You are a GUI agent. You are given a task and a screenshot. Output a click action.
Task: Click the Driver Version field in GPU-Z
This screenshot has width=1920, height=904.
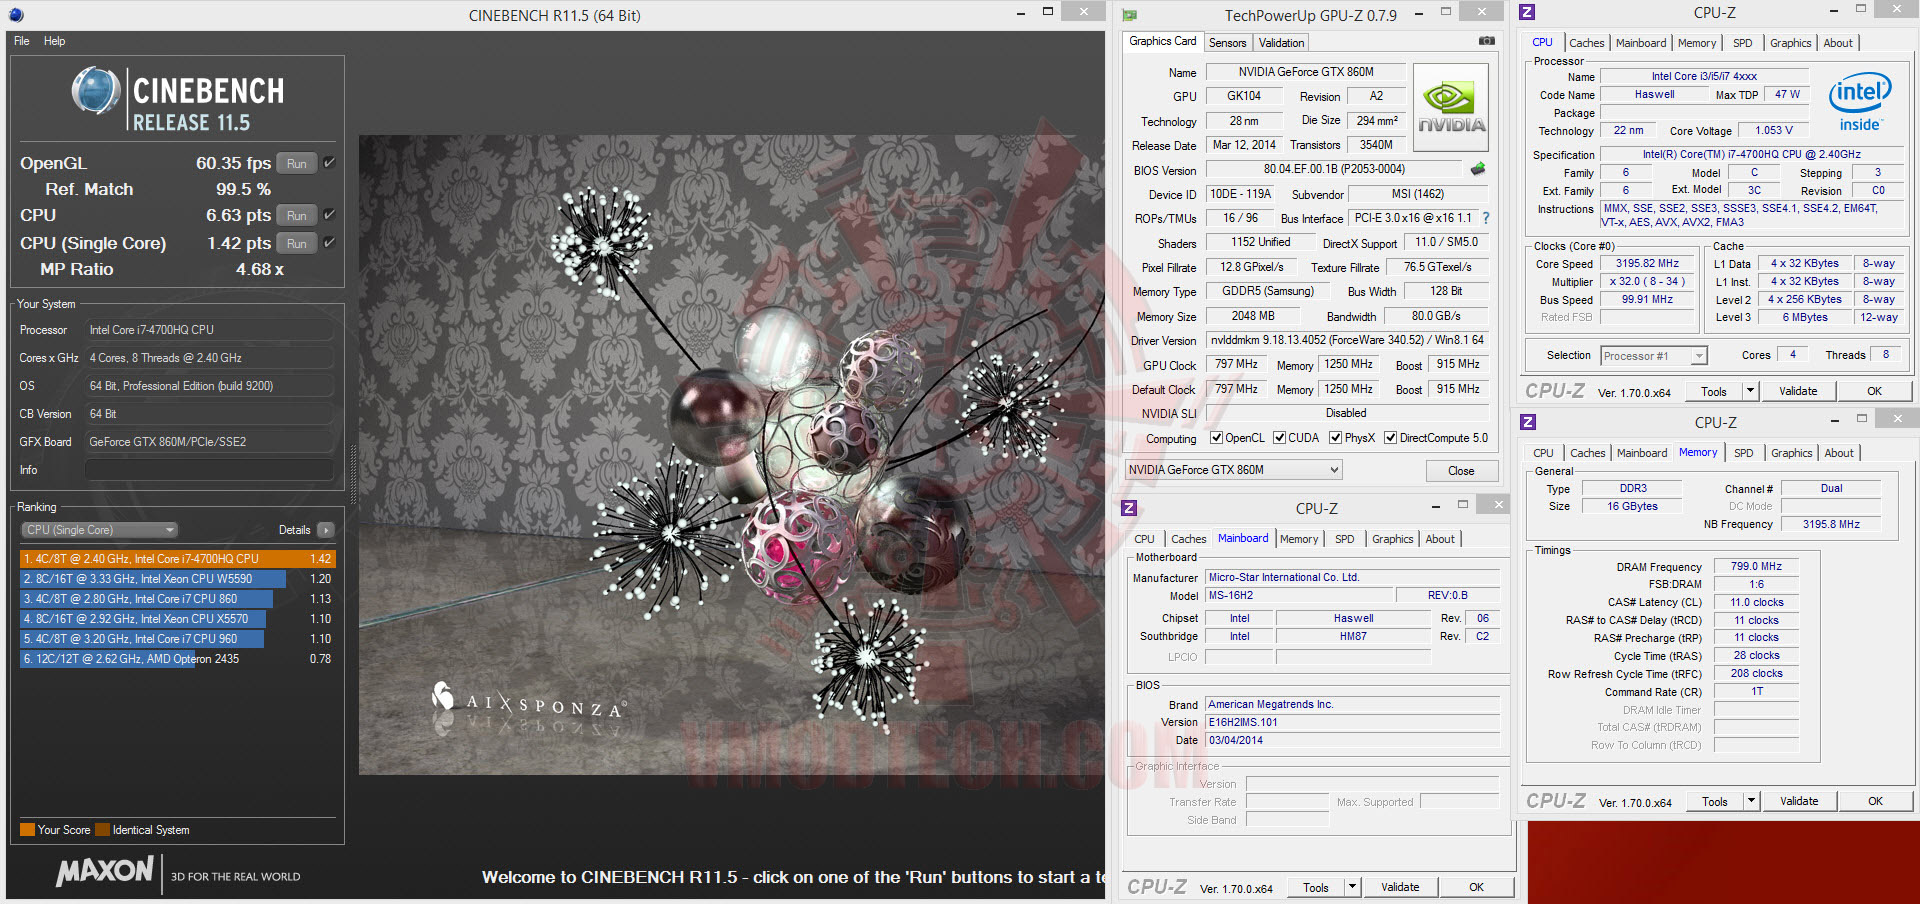[x=1347, y=340]
